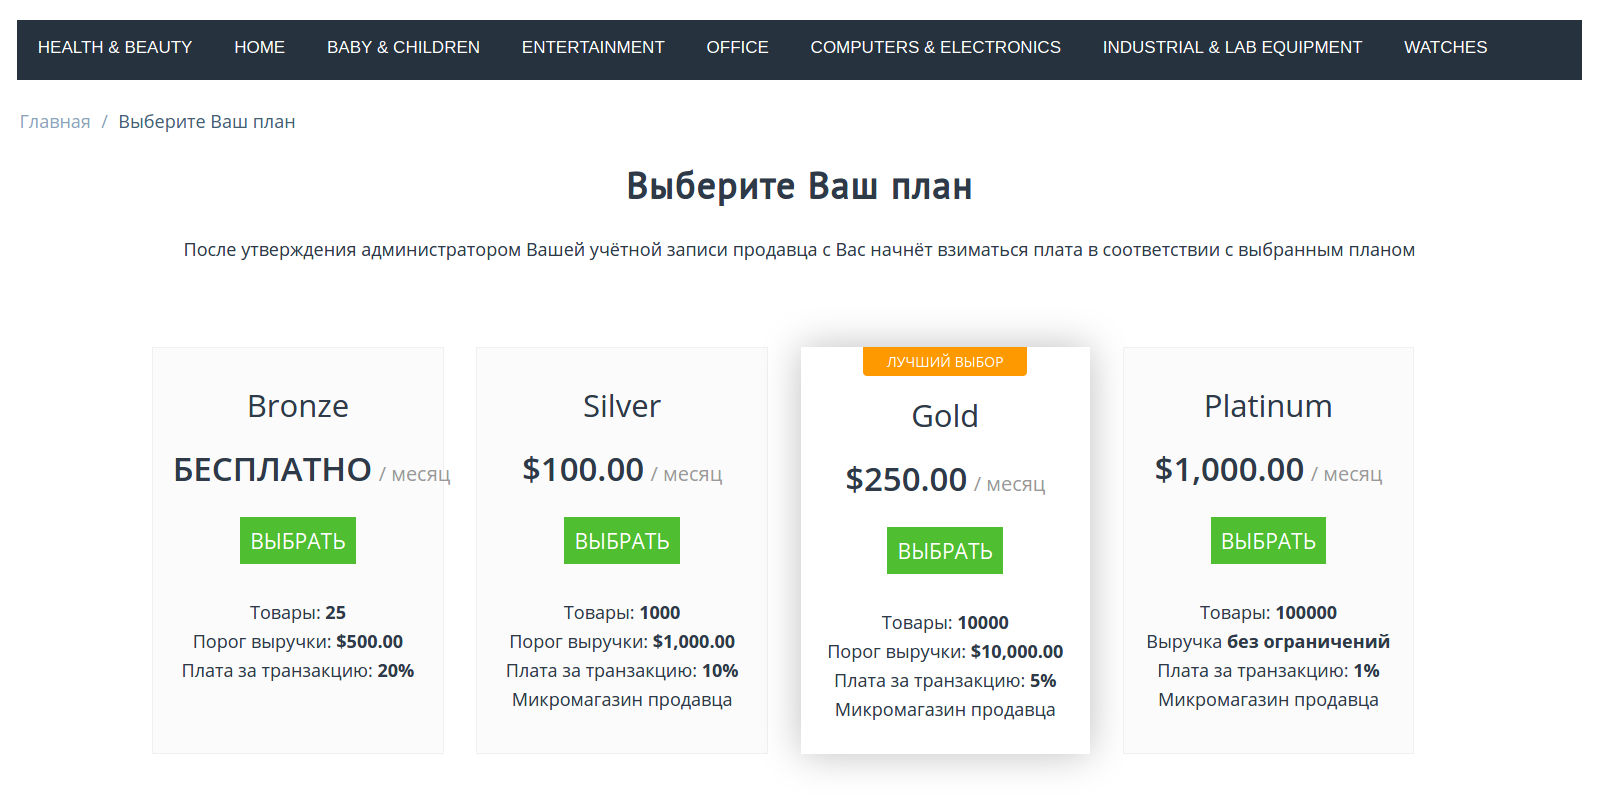
Task: Click the Silver plan title
Action: pyautogui.click(x=622, y=406)
